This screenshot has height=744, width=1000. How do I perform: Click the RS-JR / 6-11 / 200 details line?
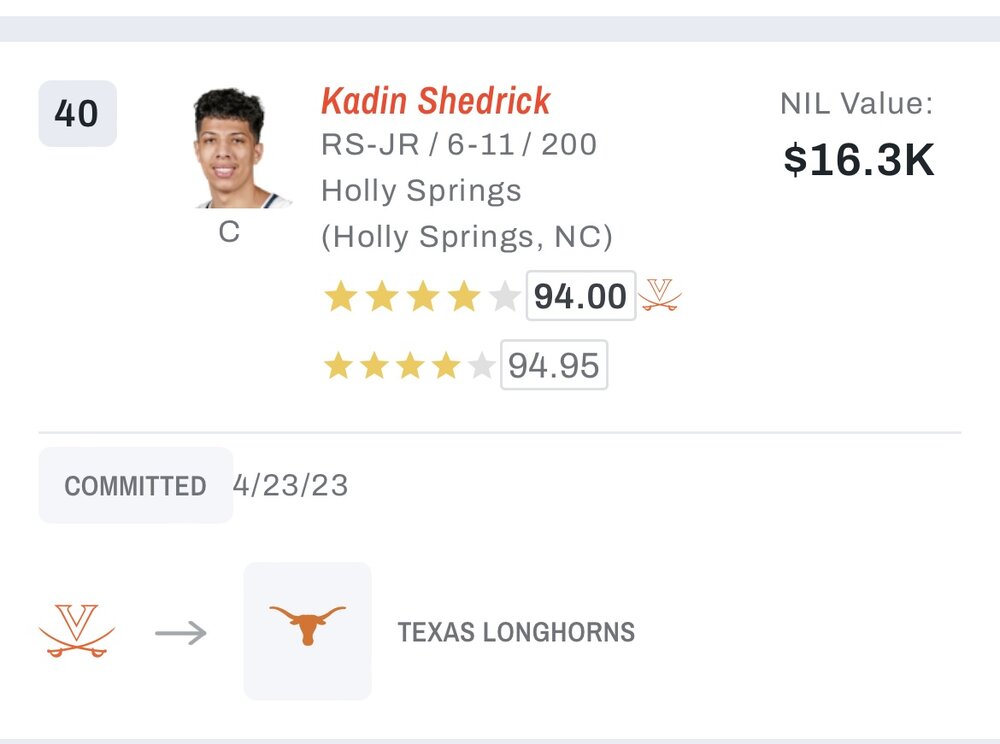458,145
